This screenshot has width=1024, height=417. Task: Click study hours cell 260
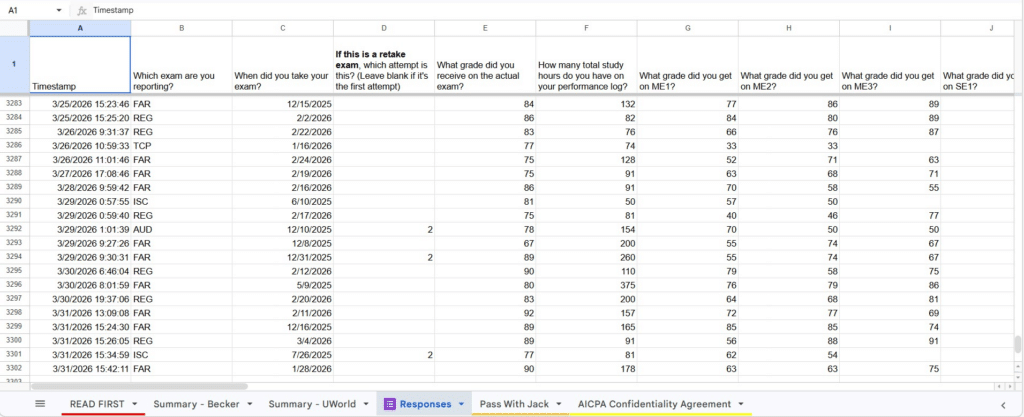[x=586, y=258]
